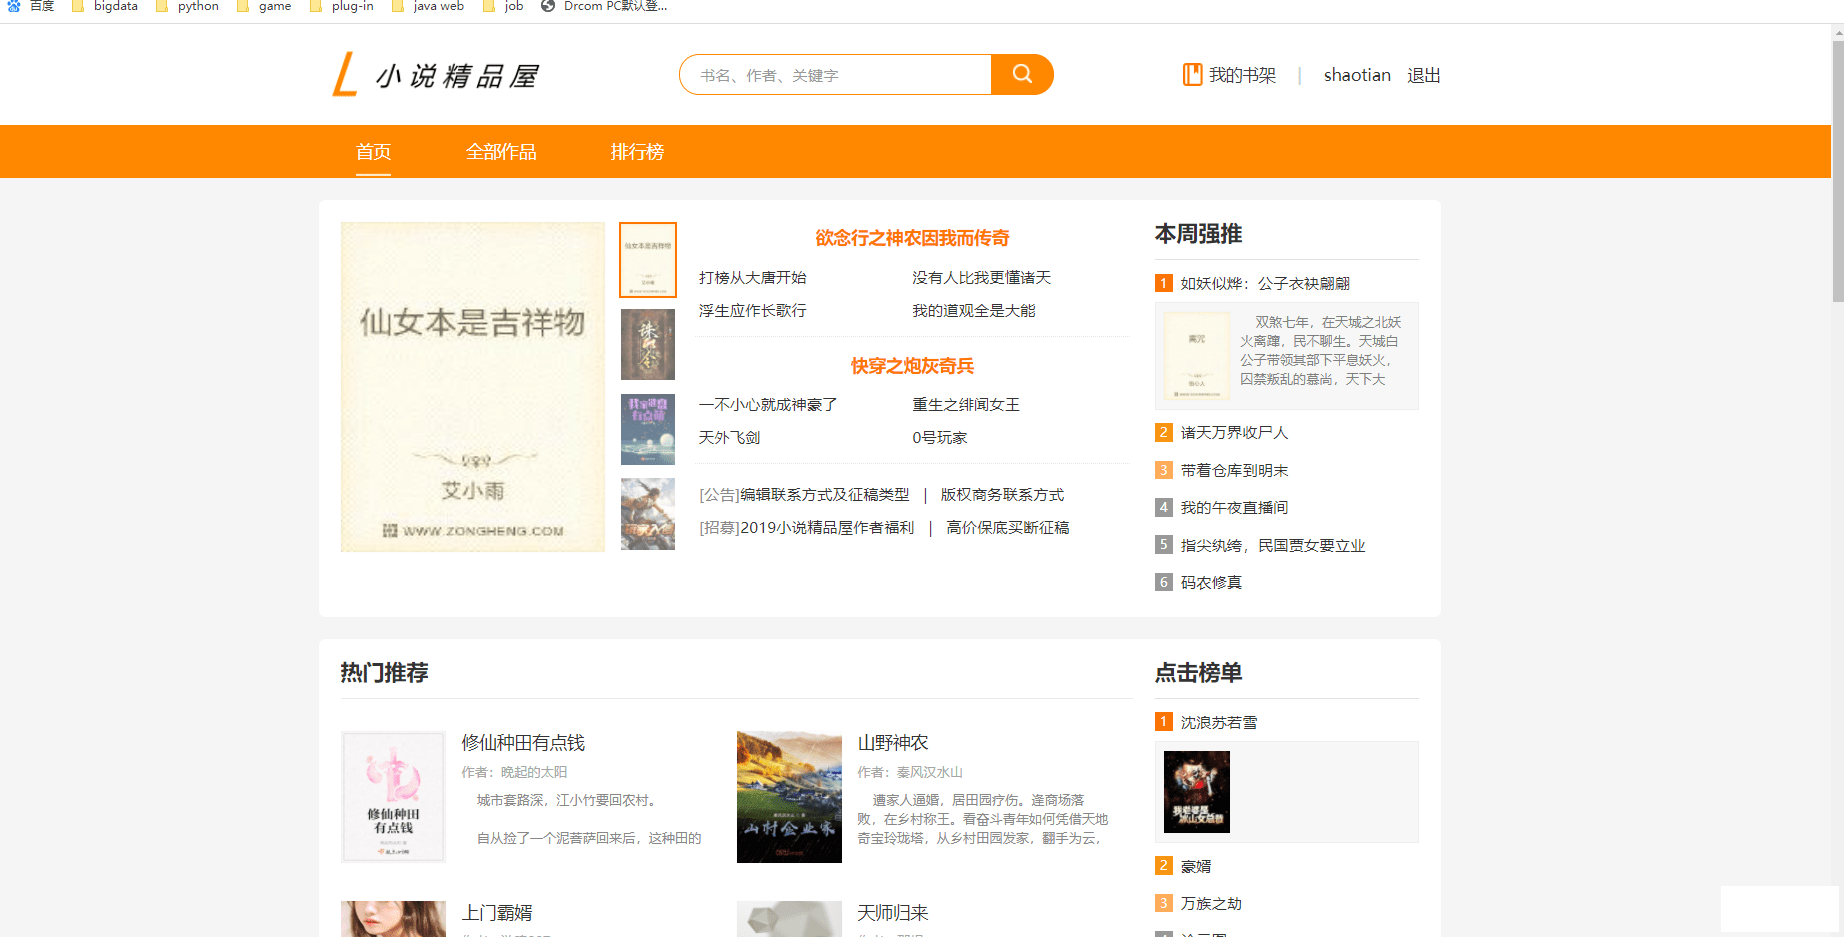Click inside the book search field
This screenshot has width=1844, height=937.
[x=836, y=75]
